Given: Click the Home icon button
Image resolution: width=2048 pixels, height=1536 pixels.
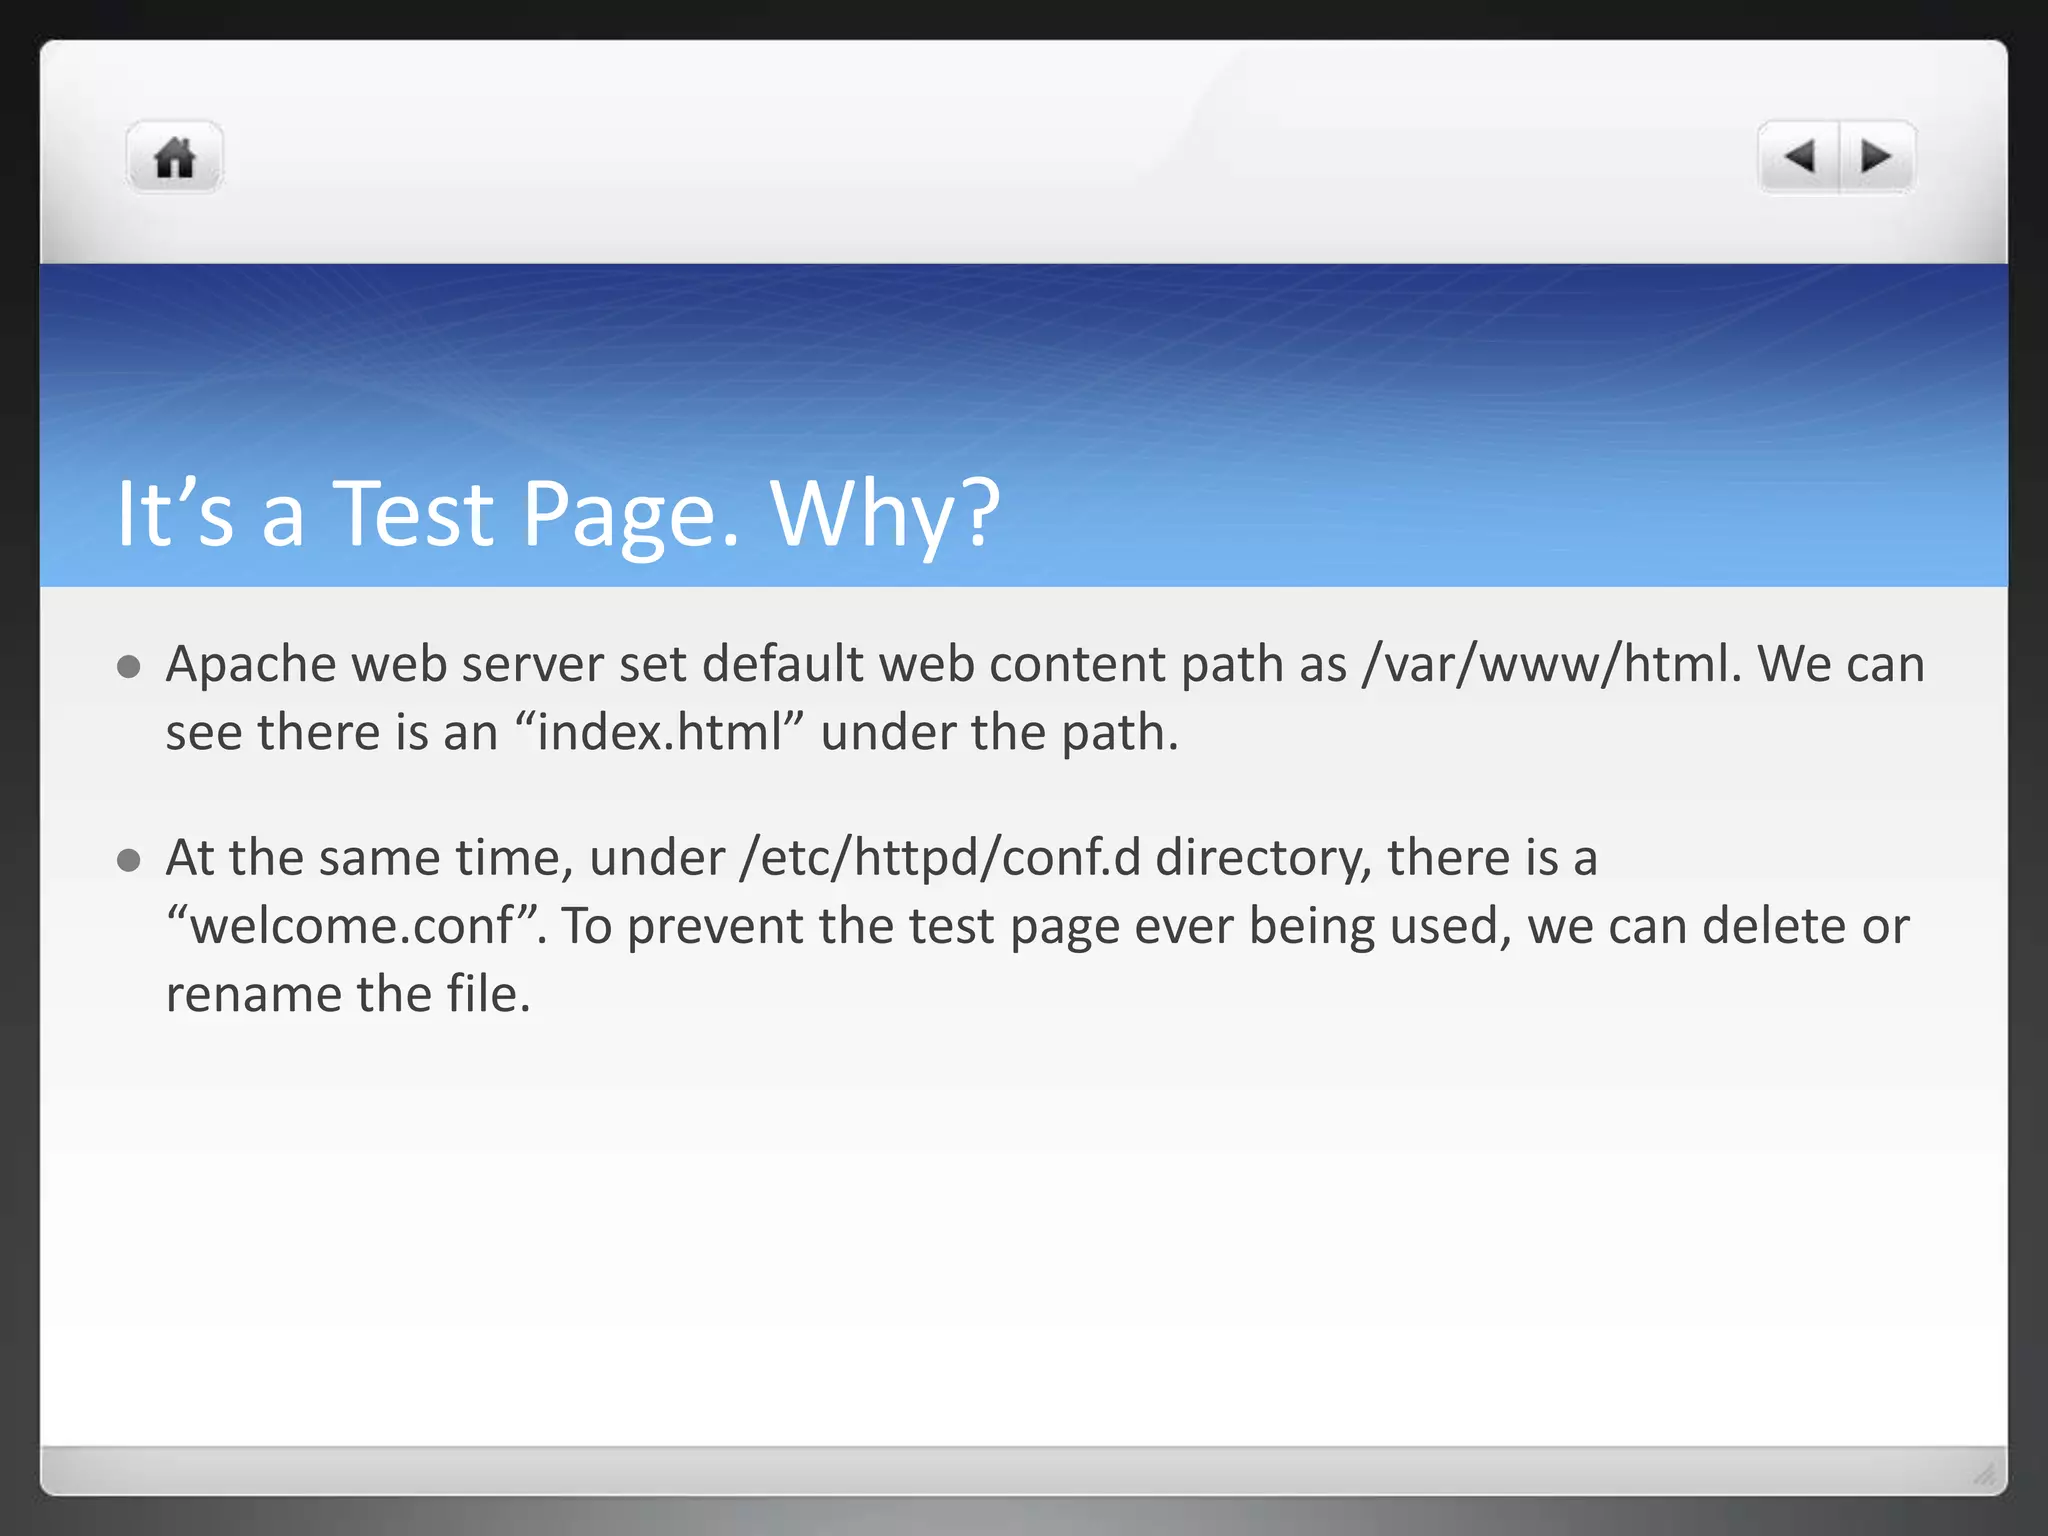Looking at the screenshot, I should [174, 157].
